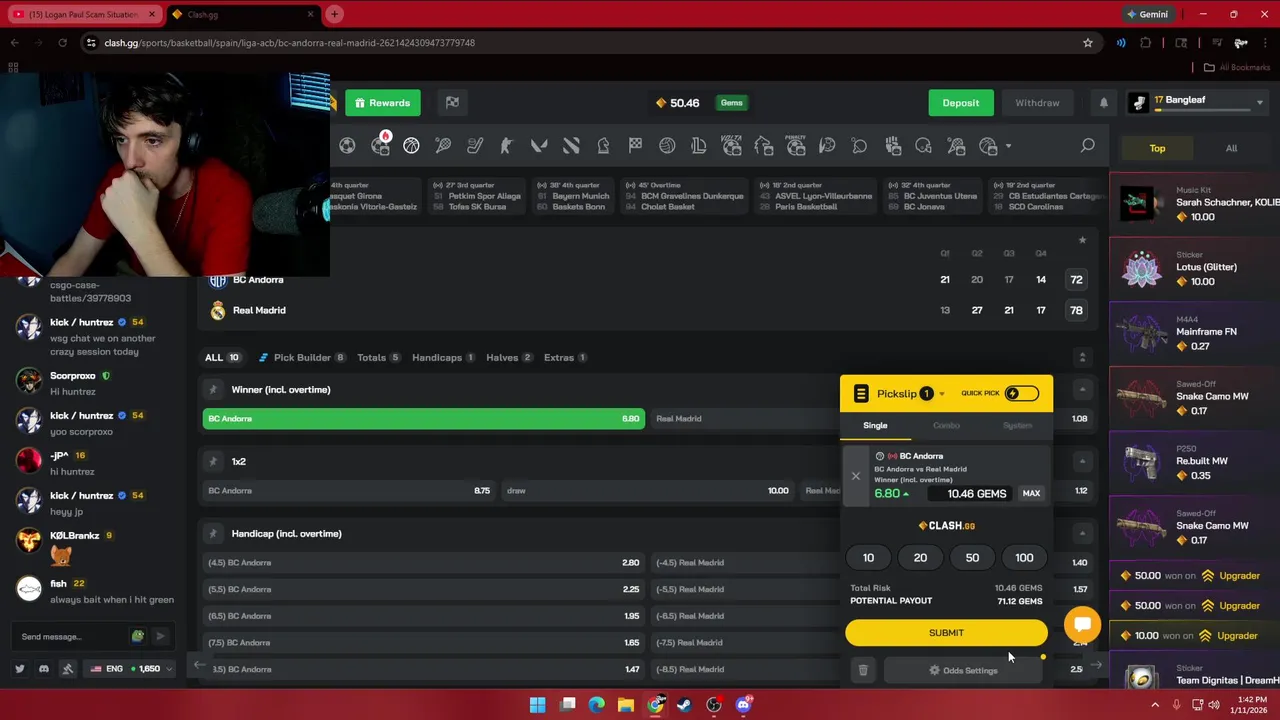Screen dimensions: 1280x720
Task: Switch to Top in the live feed
Action: 1157,148
